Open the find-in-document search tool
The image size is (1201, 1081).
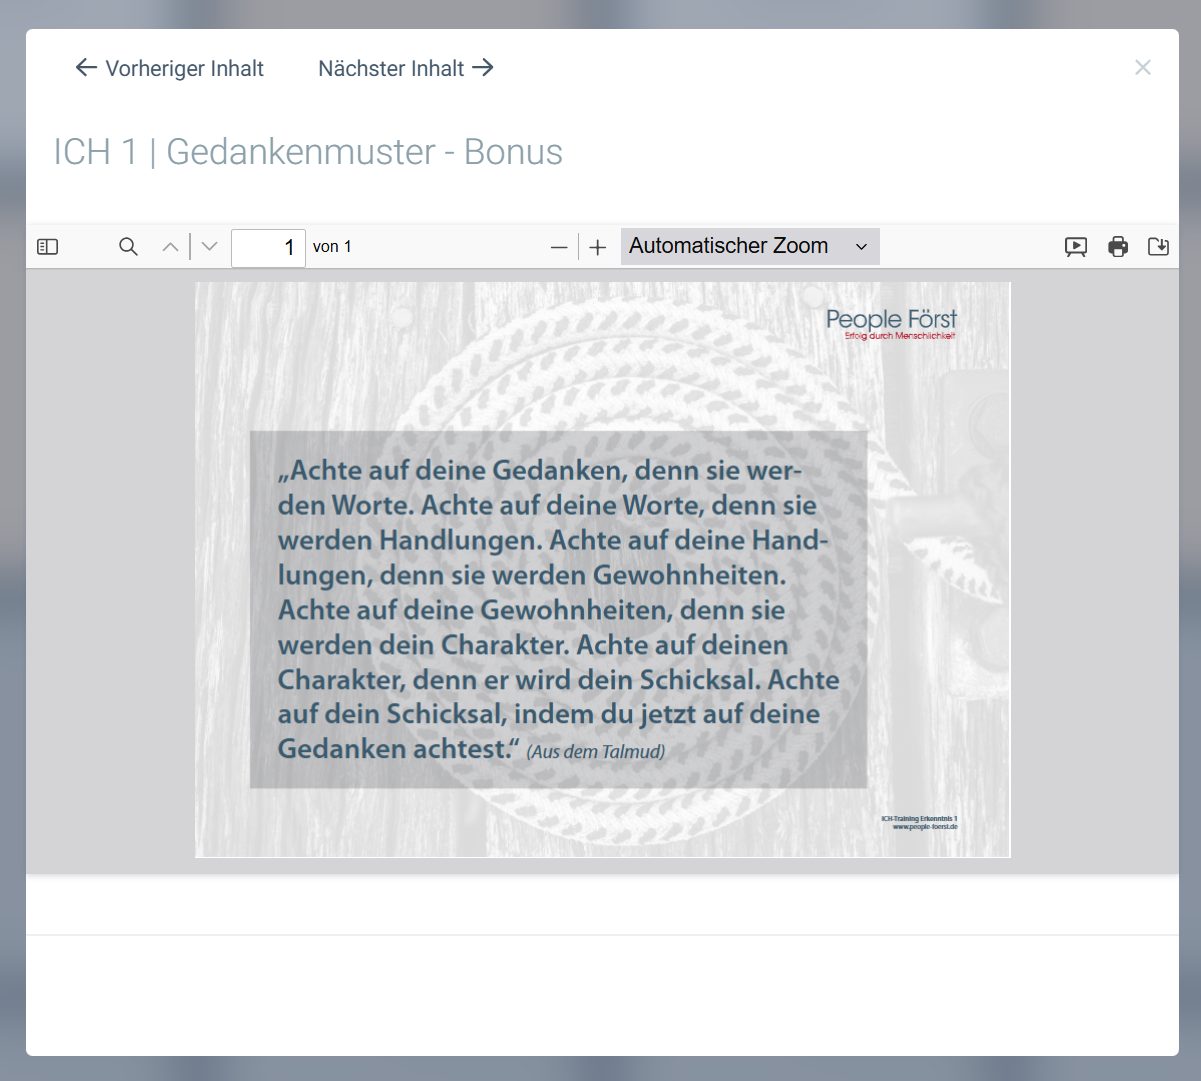[x=128, y=247]
